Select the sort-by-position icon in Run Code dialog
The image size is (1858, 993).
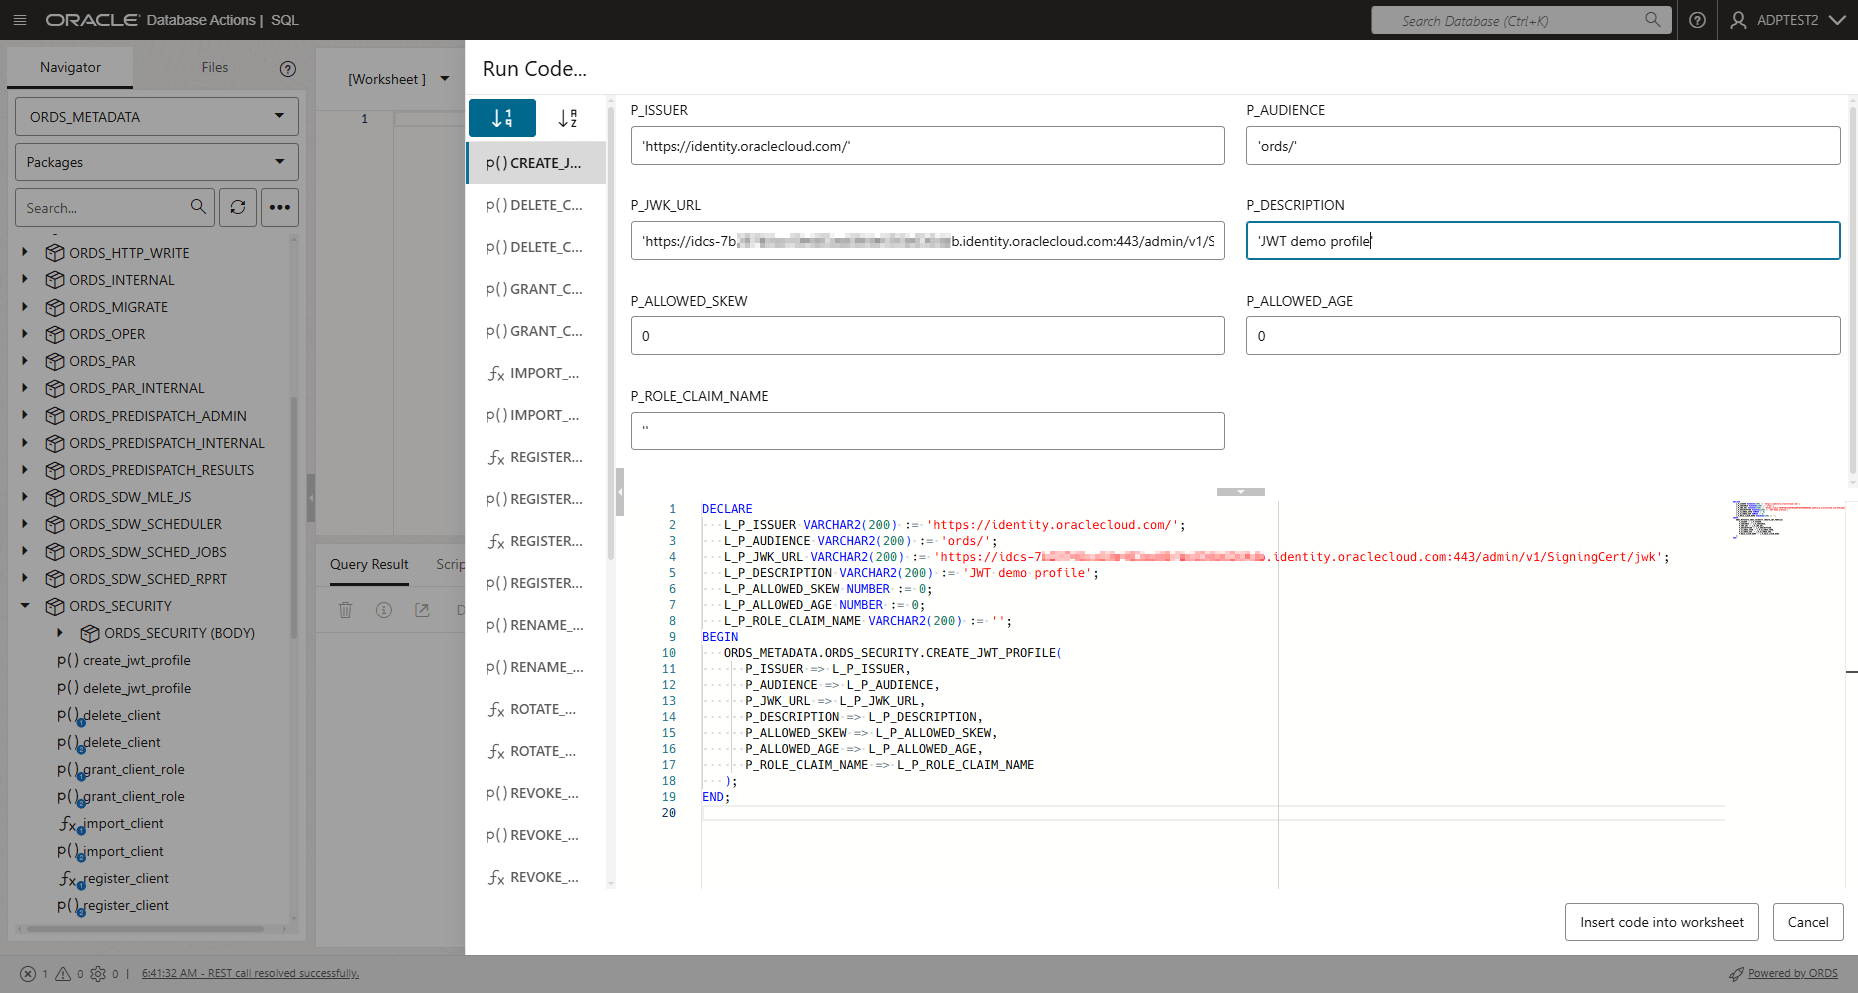[502, 118]
